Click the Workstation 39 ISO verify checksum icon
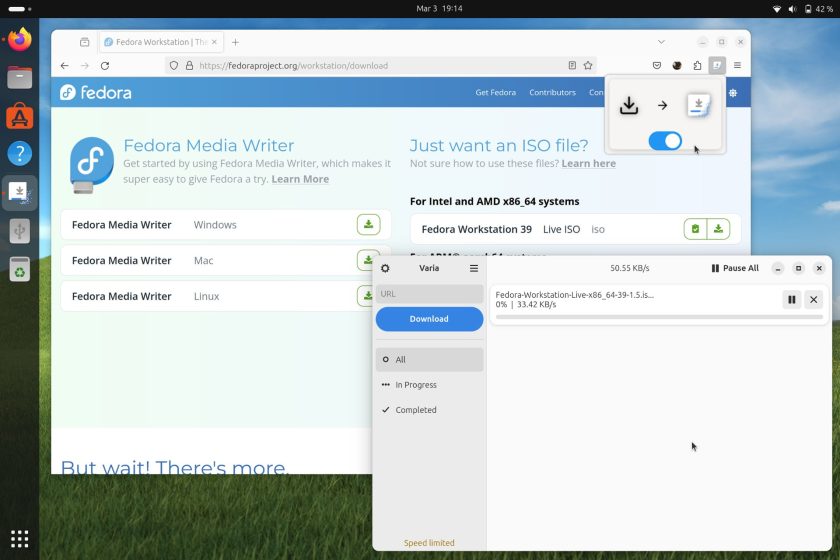 click(695, 229)
